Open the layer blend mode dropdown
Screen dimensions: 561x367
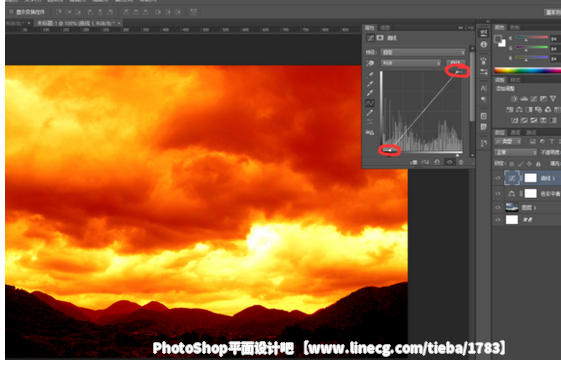tap(516, 152)
